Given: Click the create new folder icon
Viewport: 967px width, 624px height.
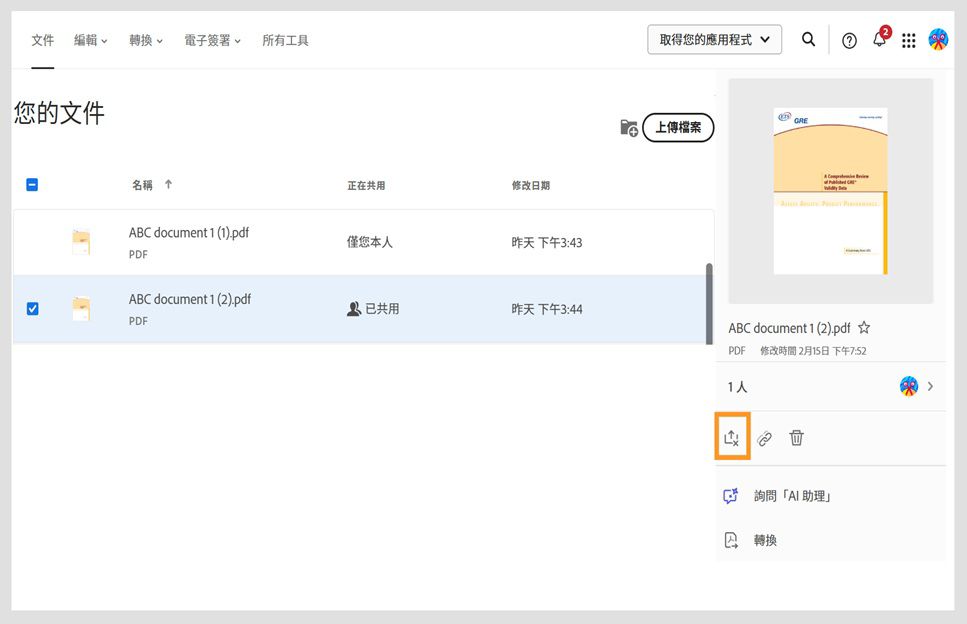Looking at the screenshot, I should (x=627, y=128).
